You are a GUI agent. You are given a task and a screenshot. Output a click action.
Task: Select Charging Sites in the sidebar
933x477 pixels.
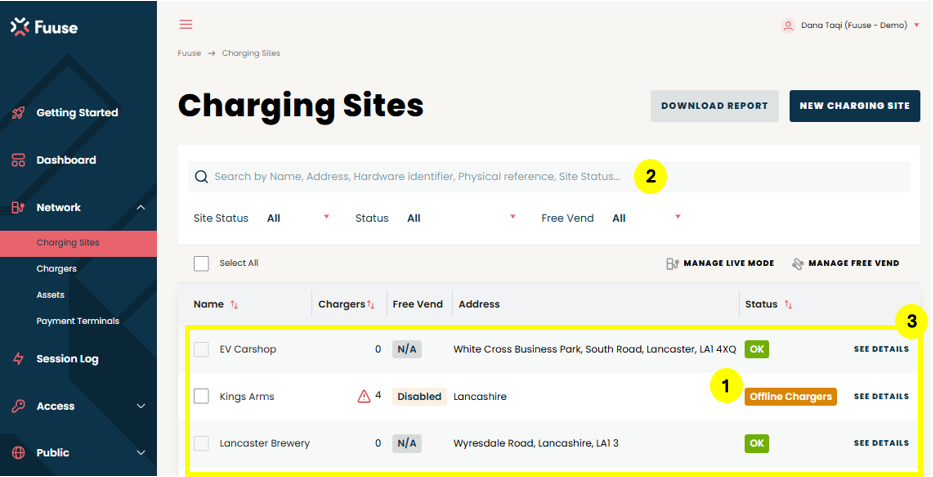[x=79, y=243]
